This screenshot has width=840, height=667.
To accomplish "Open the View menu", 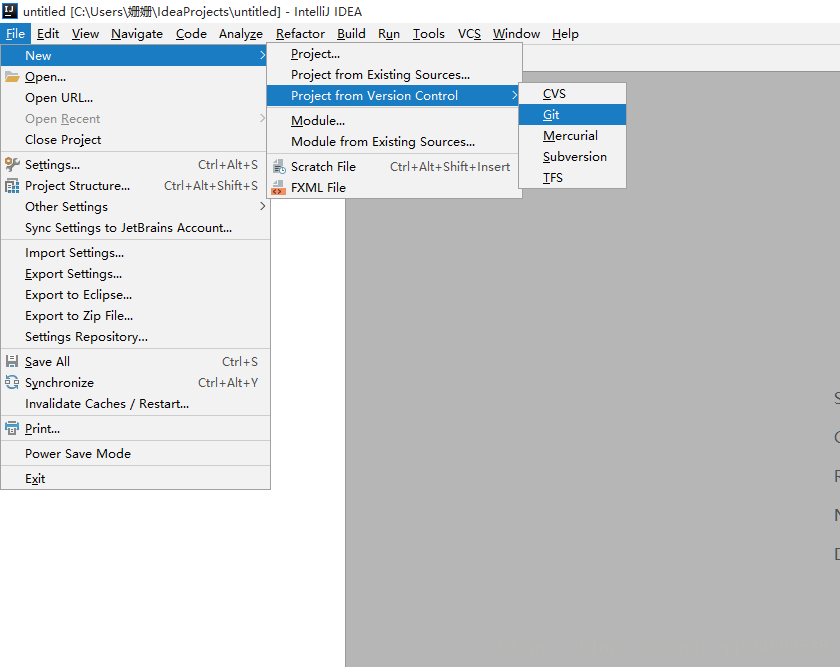I will click(x=85, y=34).
